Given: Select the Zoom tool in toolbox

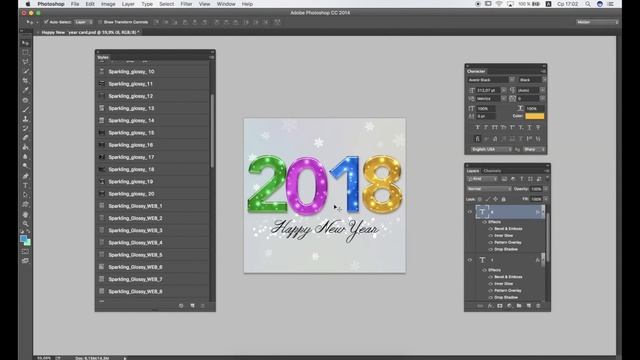Looking at the screenshot, I should click(x=25, y=224).
